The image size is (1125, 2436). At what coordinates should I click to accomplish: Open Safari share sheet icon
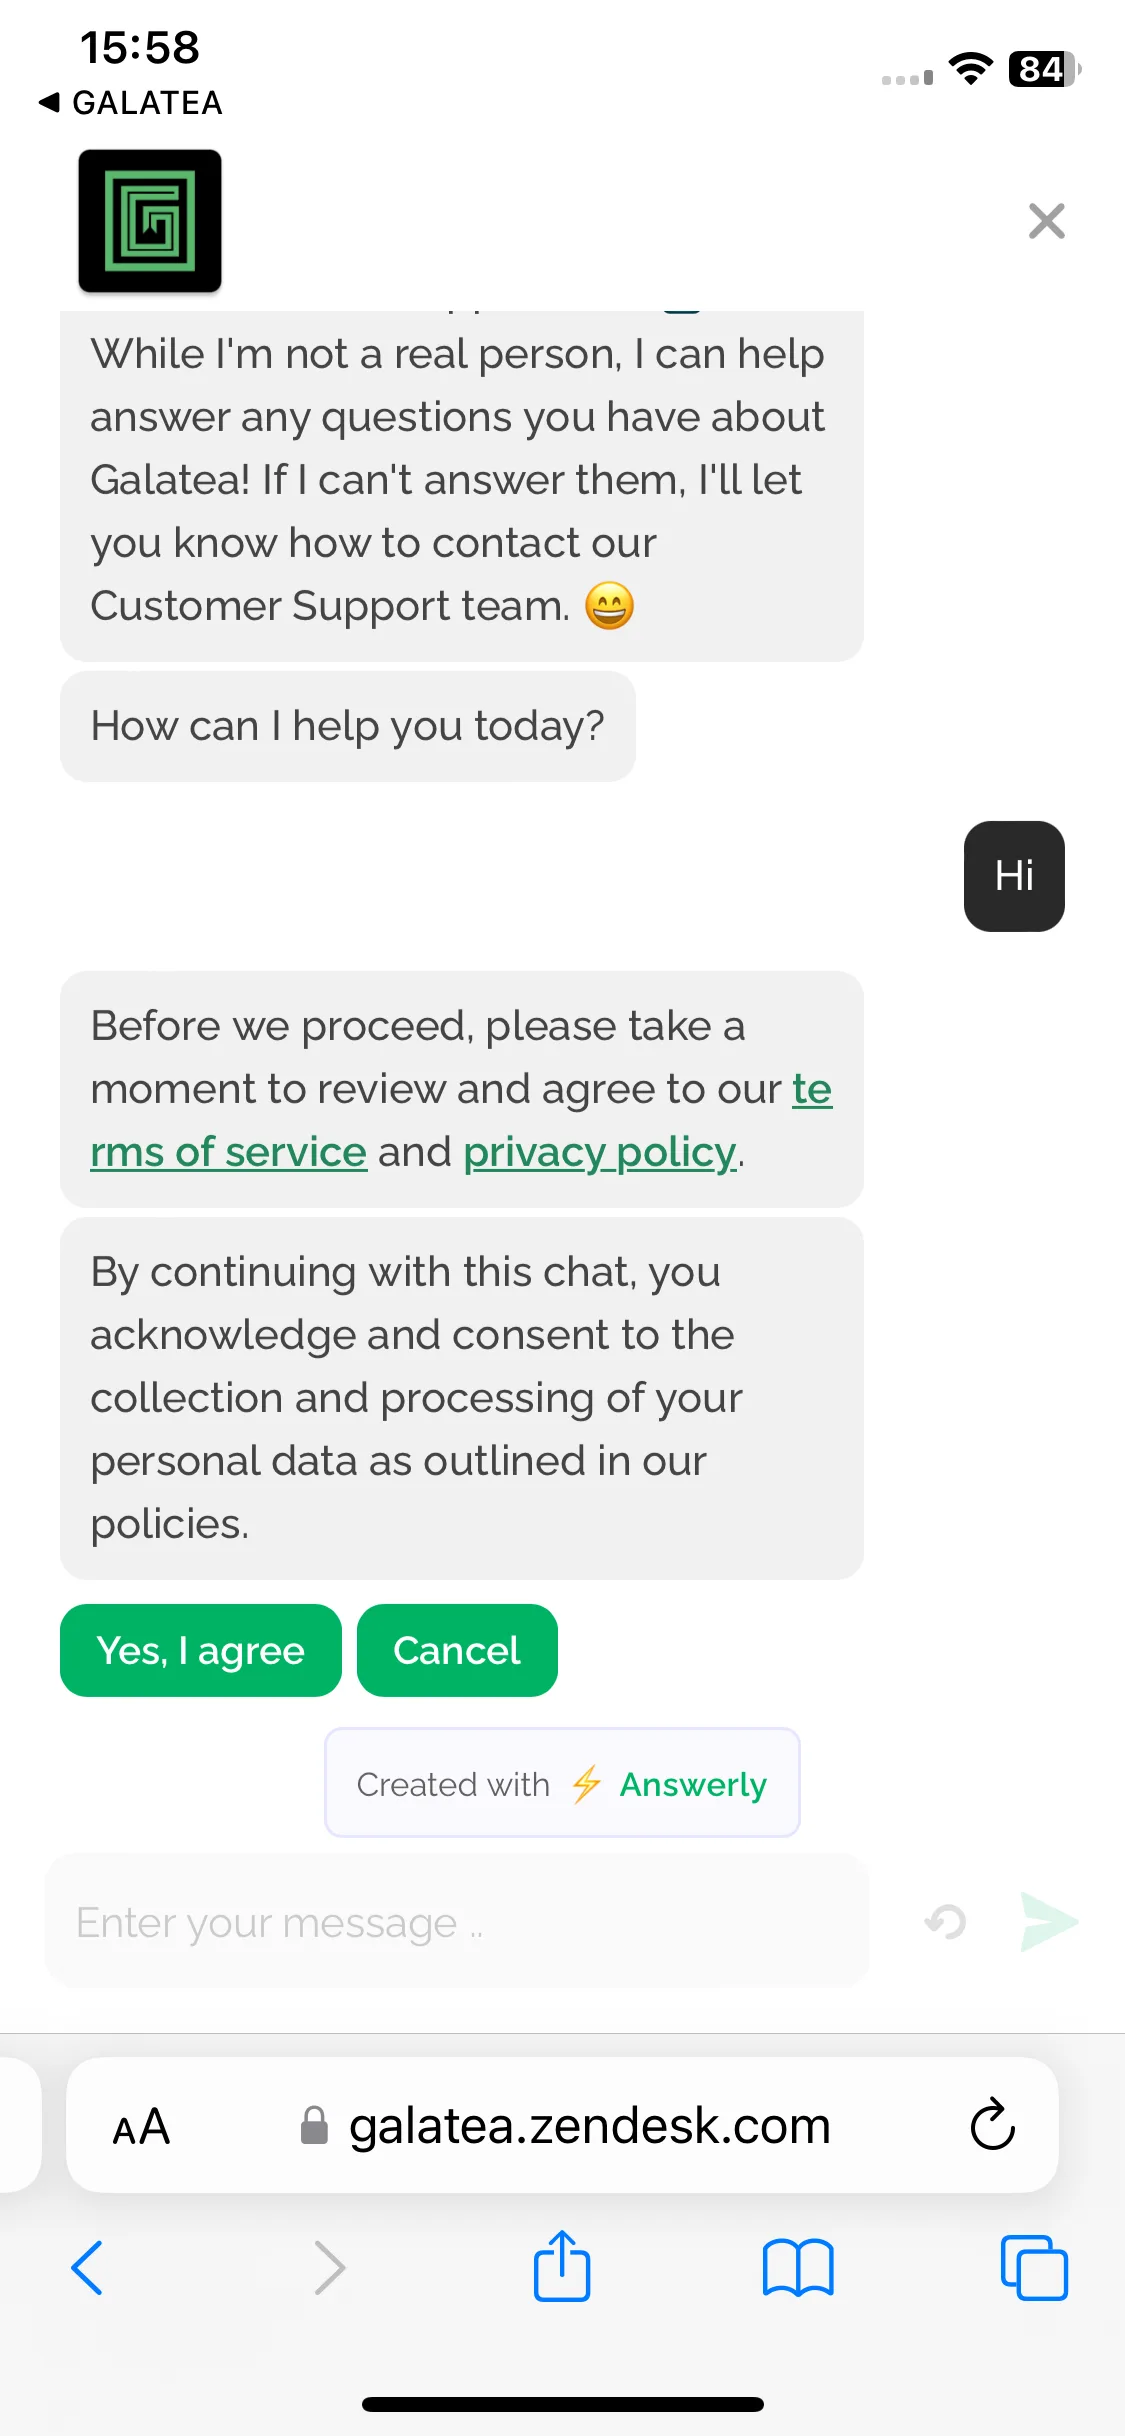click(562, 2266)
